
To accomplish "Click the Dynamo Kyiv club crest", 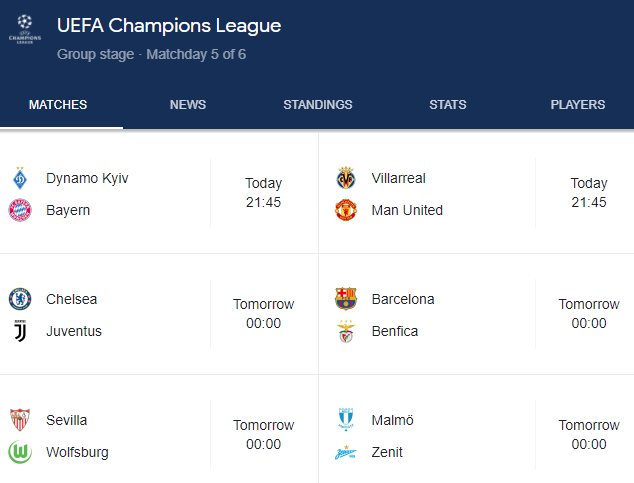I will pyautogui.click(x=20, y=179).
